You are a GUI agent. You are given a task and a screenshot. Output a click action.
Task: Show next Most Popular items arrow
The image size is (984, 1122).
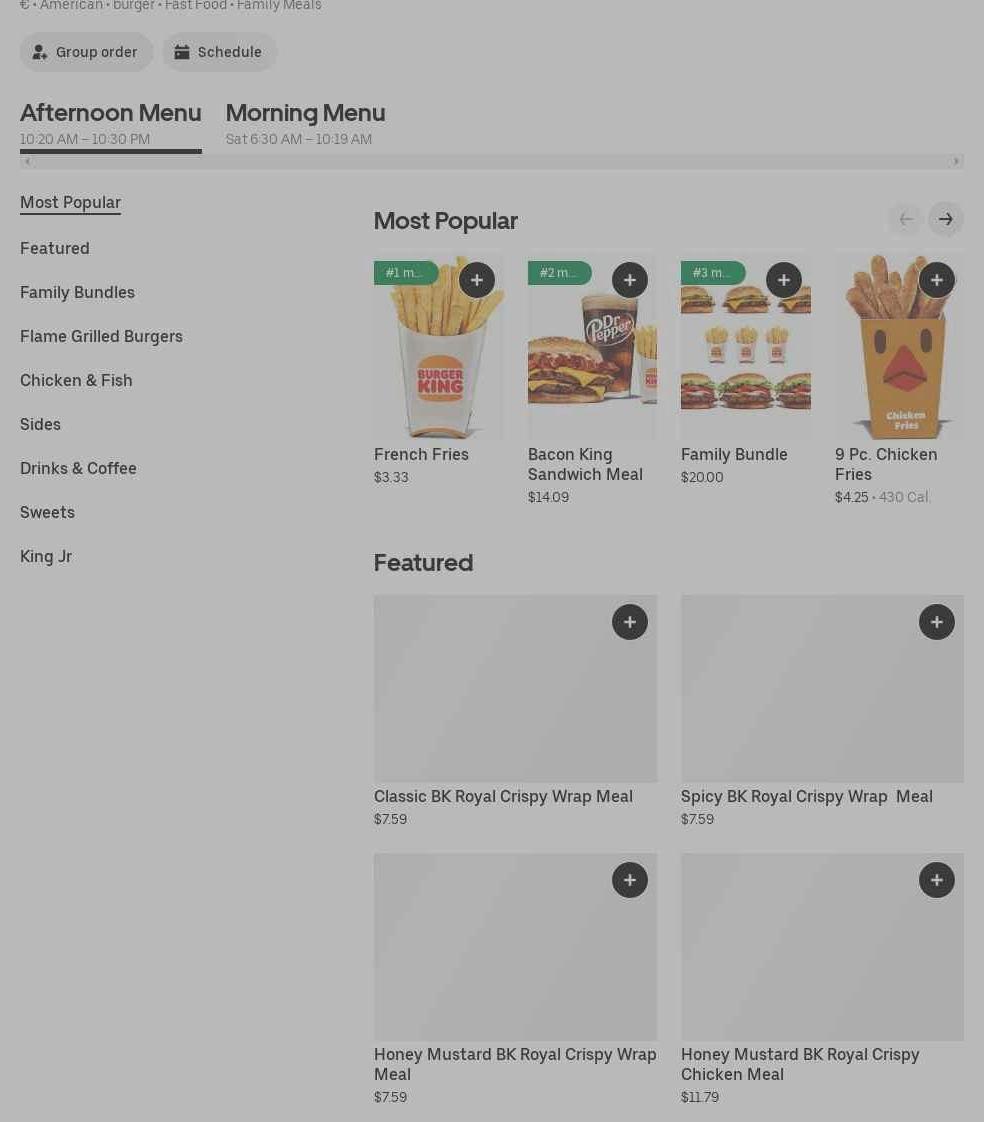(945, 219)
